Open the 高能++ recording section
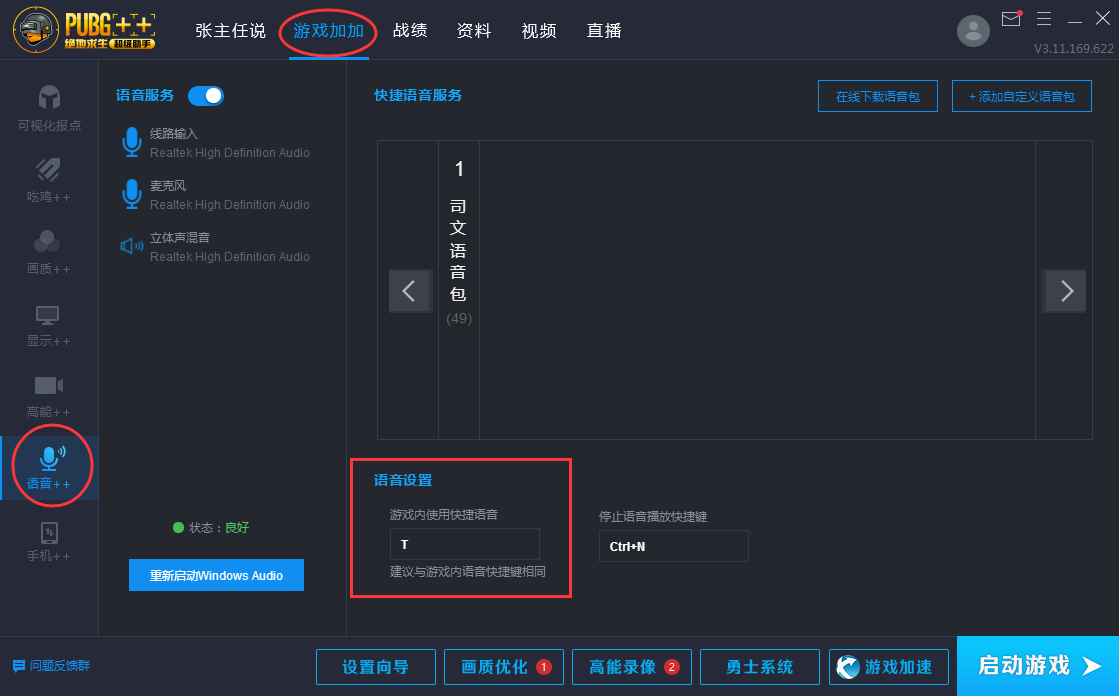This screenshot has height=696, width=1119. point(49,397)
